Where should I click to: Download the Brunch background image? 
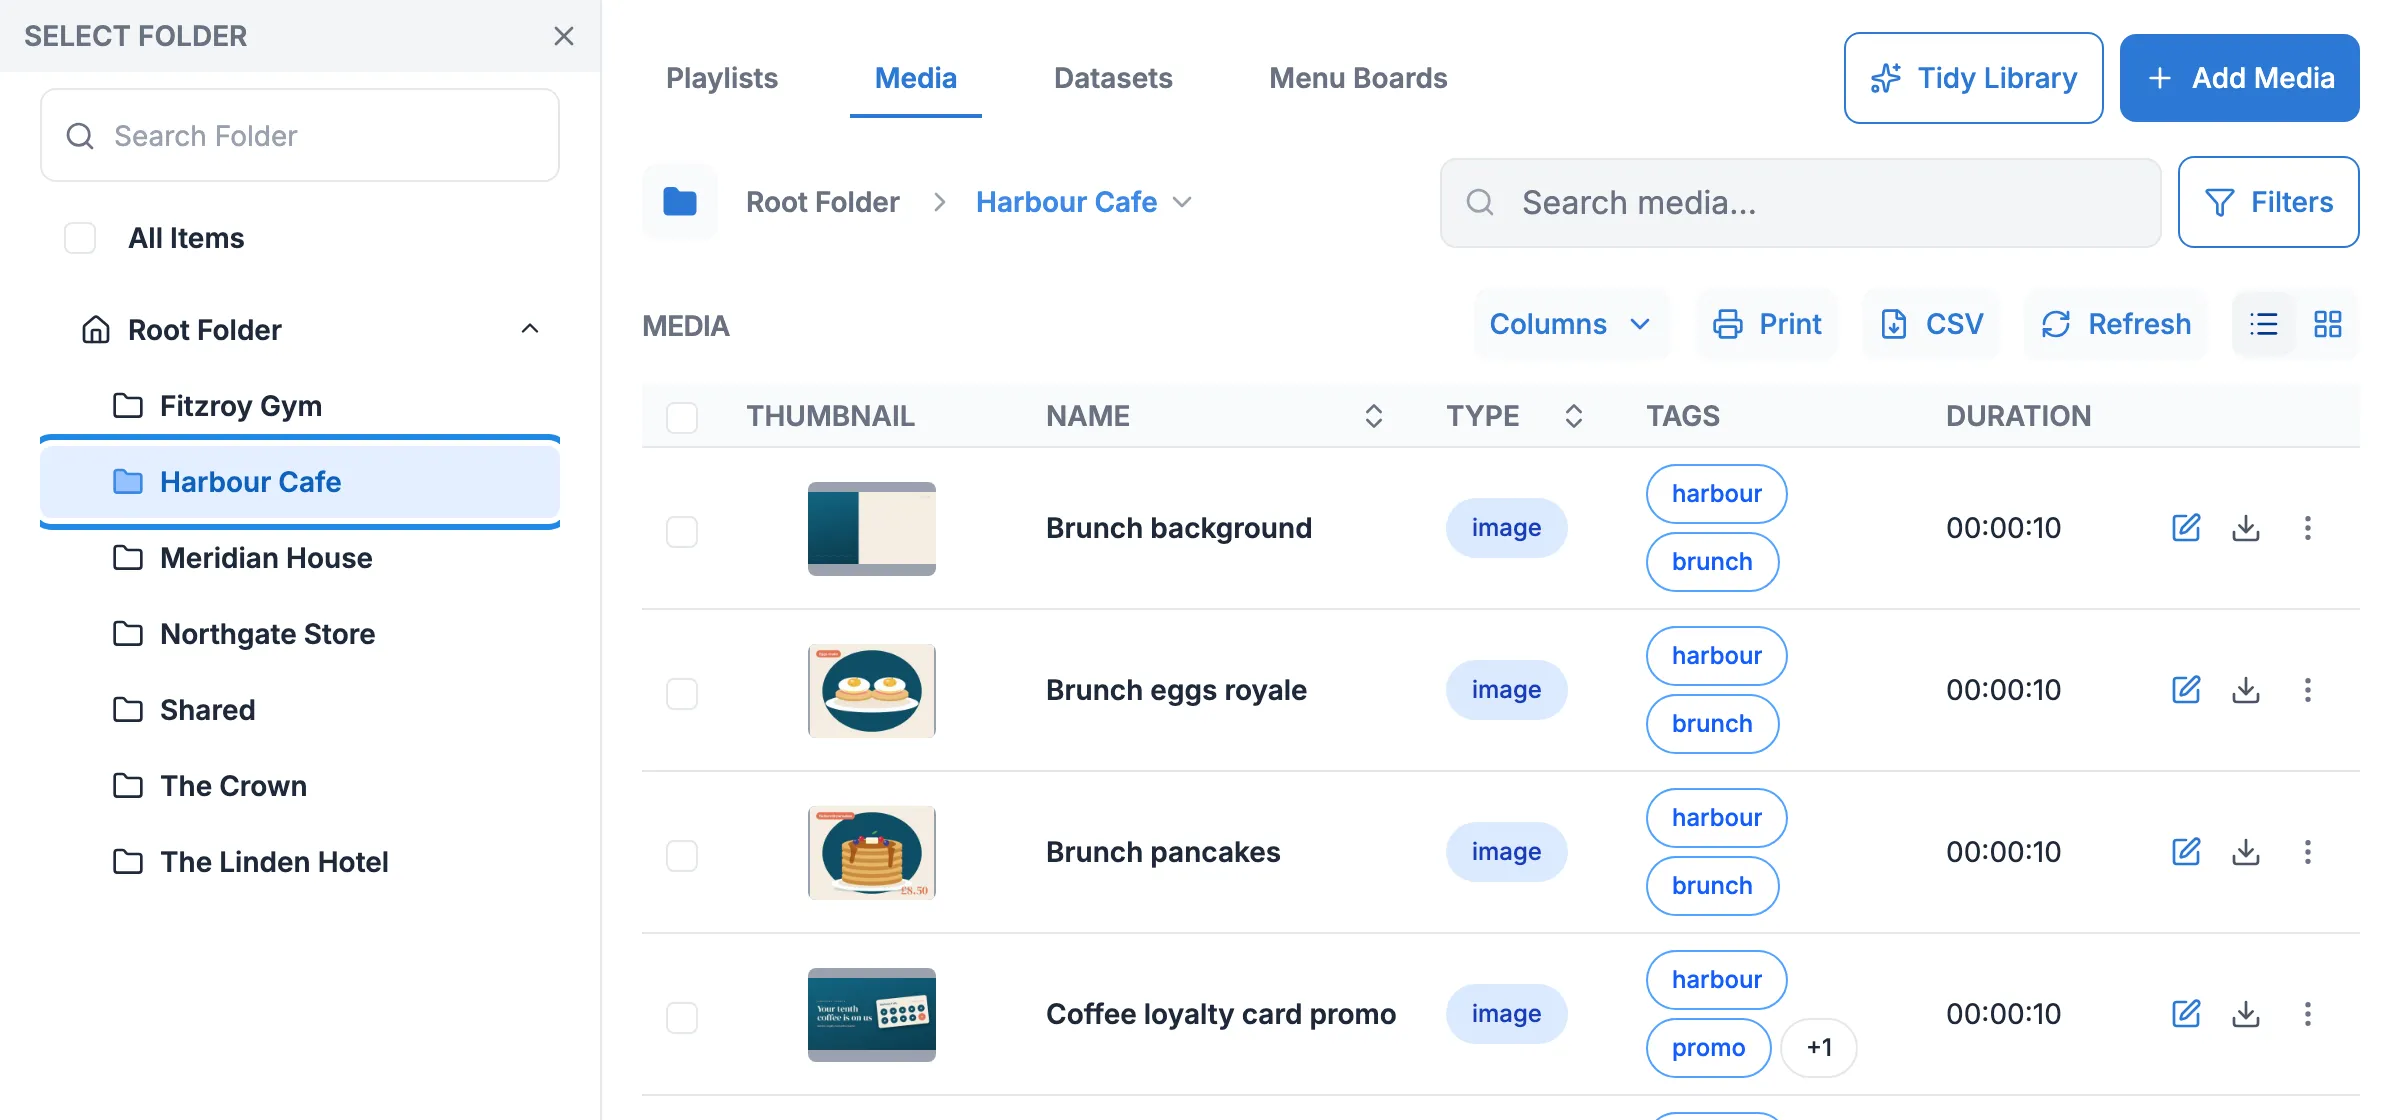[x=2246, y=528]
